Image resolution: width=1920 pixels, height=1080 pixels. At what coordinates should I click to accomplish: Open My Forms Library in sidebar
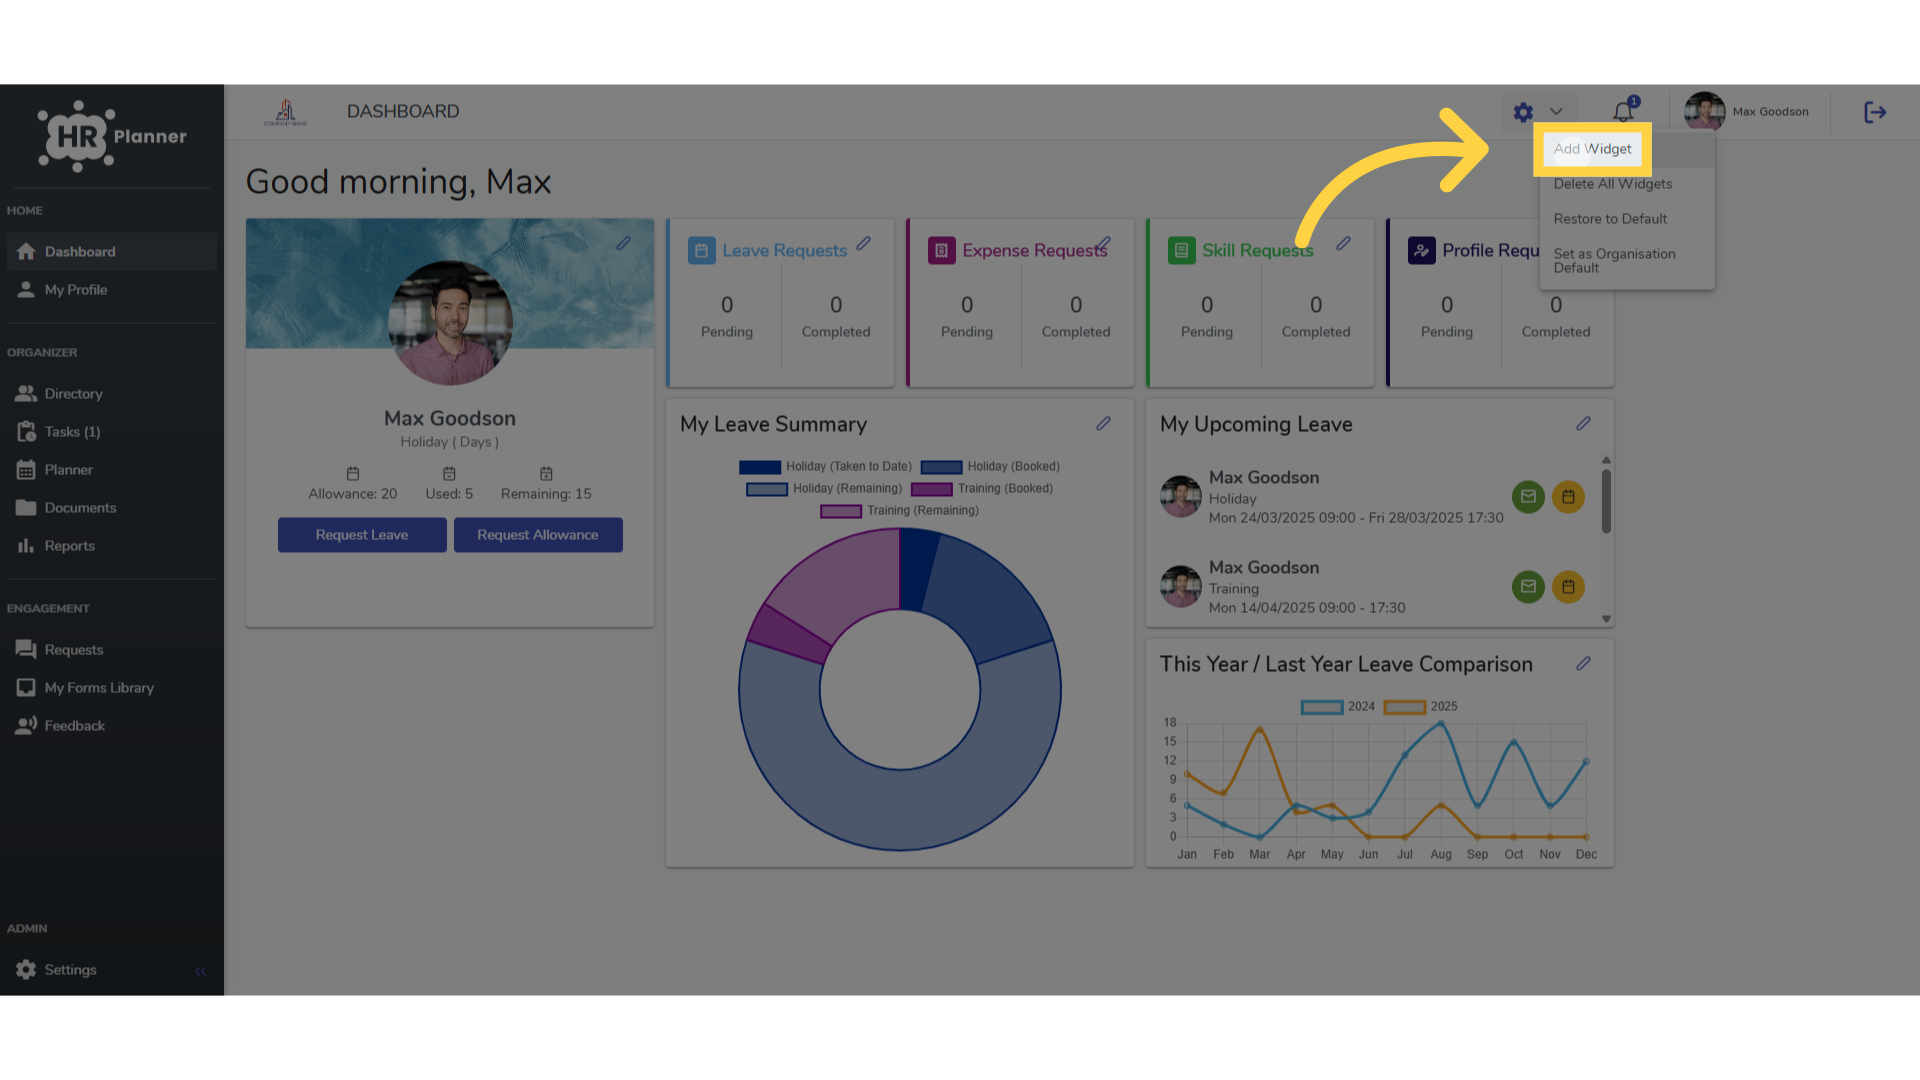112,688
